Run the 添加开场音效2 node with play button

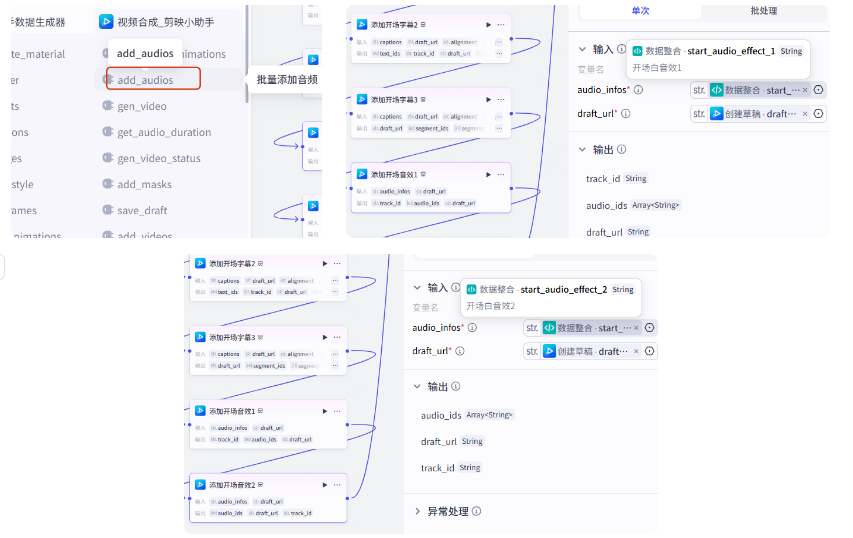click(325, 485)
